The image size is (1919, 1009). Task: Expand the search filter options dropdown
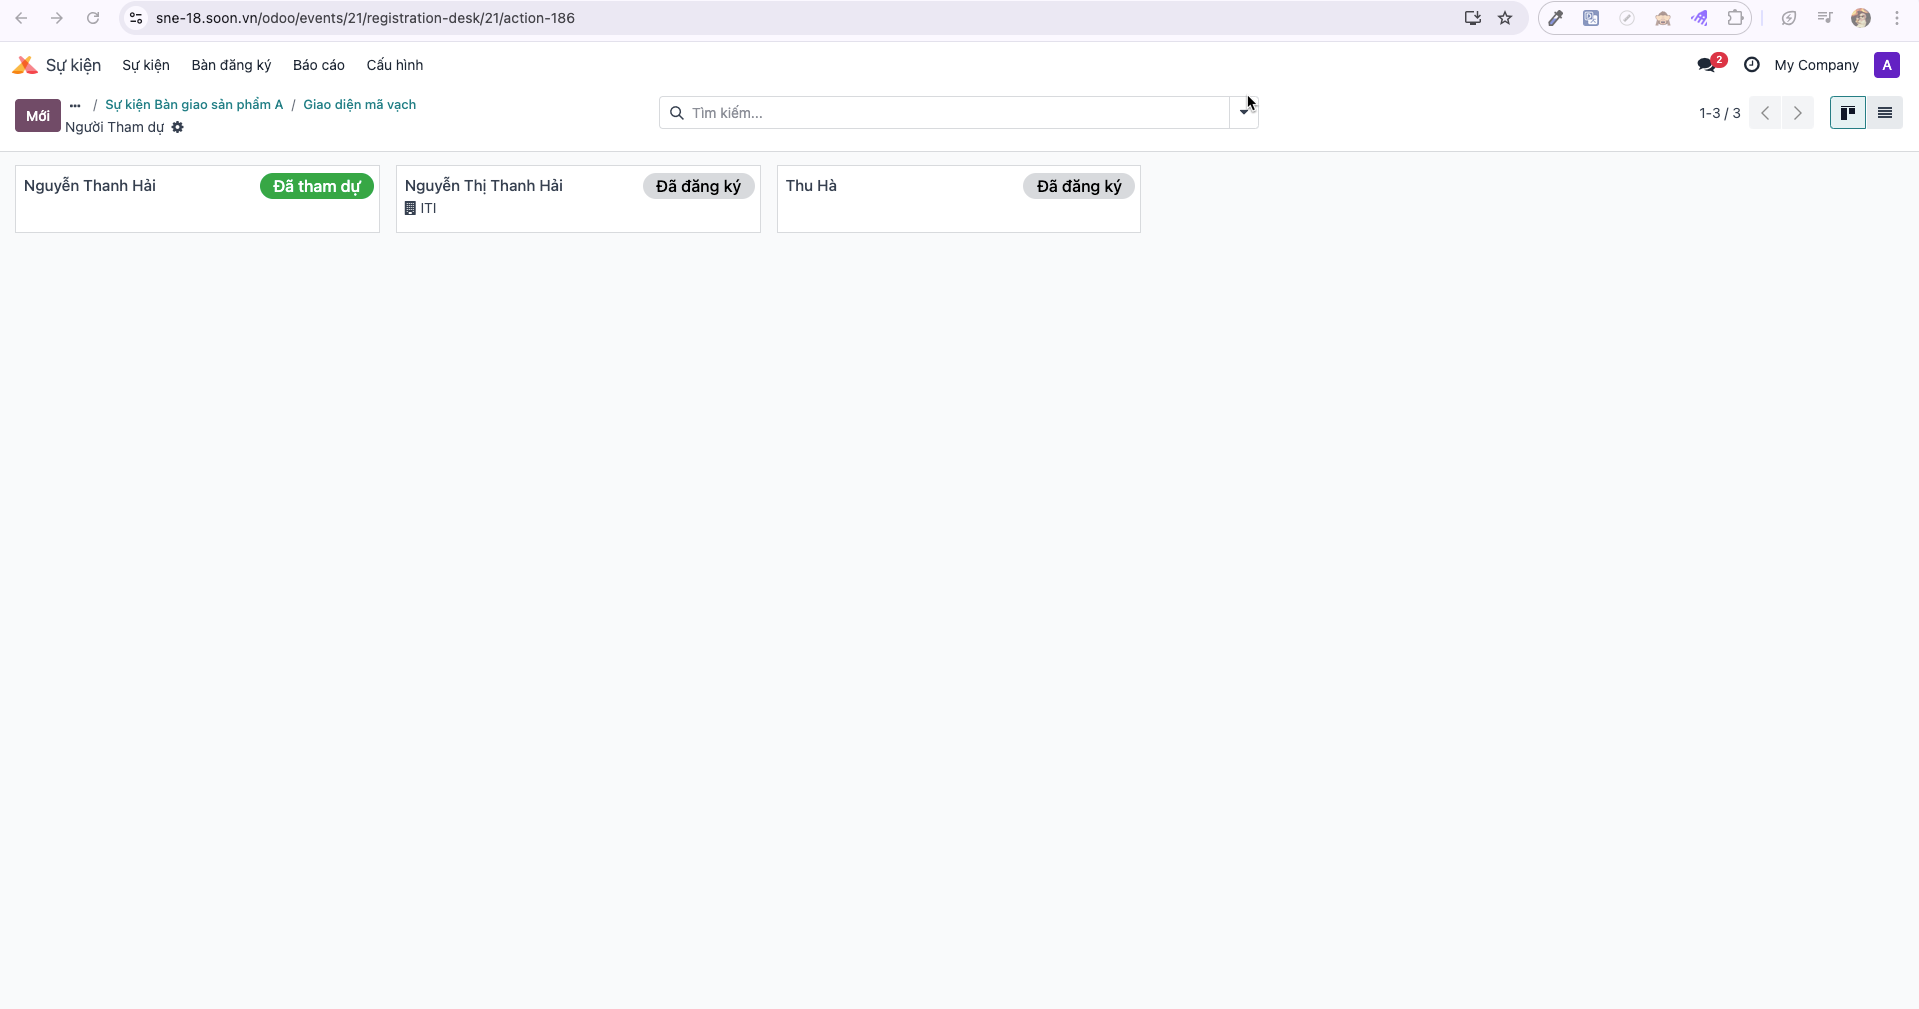(x=1243, y=113)
